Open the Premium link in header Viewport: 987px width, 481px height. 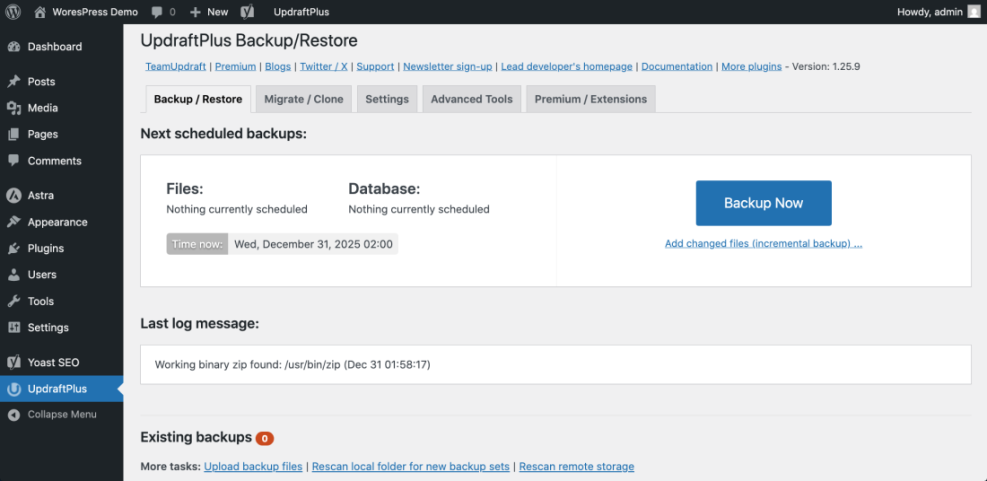(x=235, y=66)
